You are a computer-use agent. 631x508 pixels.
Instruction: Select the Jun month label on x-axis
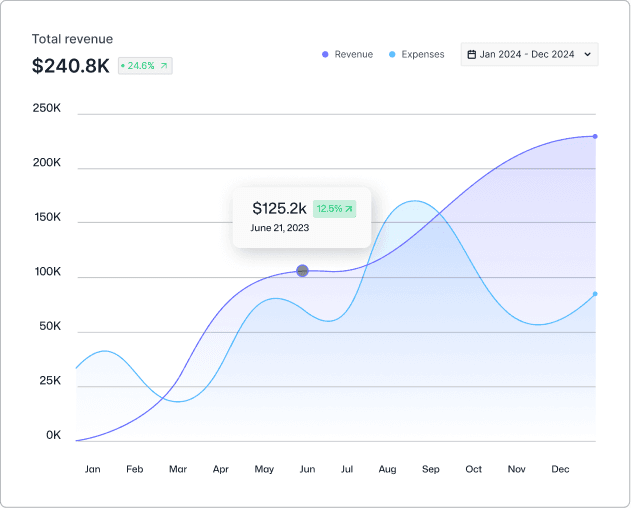[x=307, y=469]
